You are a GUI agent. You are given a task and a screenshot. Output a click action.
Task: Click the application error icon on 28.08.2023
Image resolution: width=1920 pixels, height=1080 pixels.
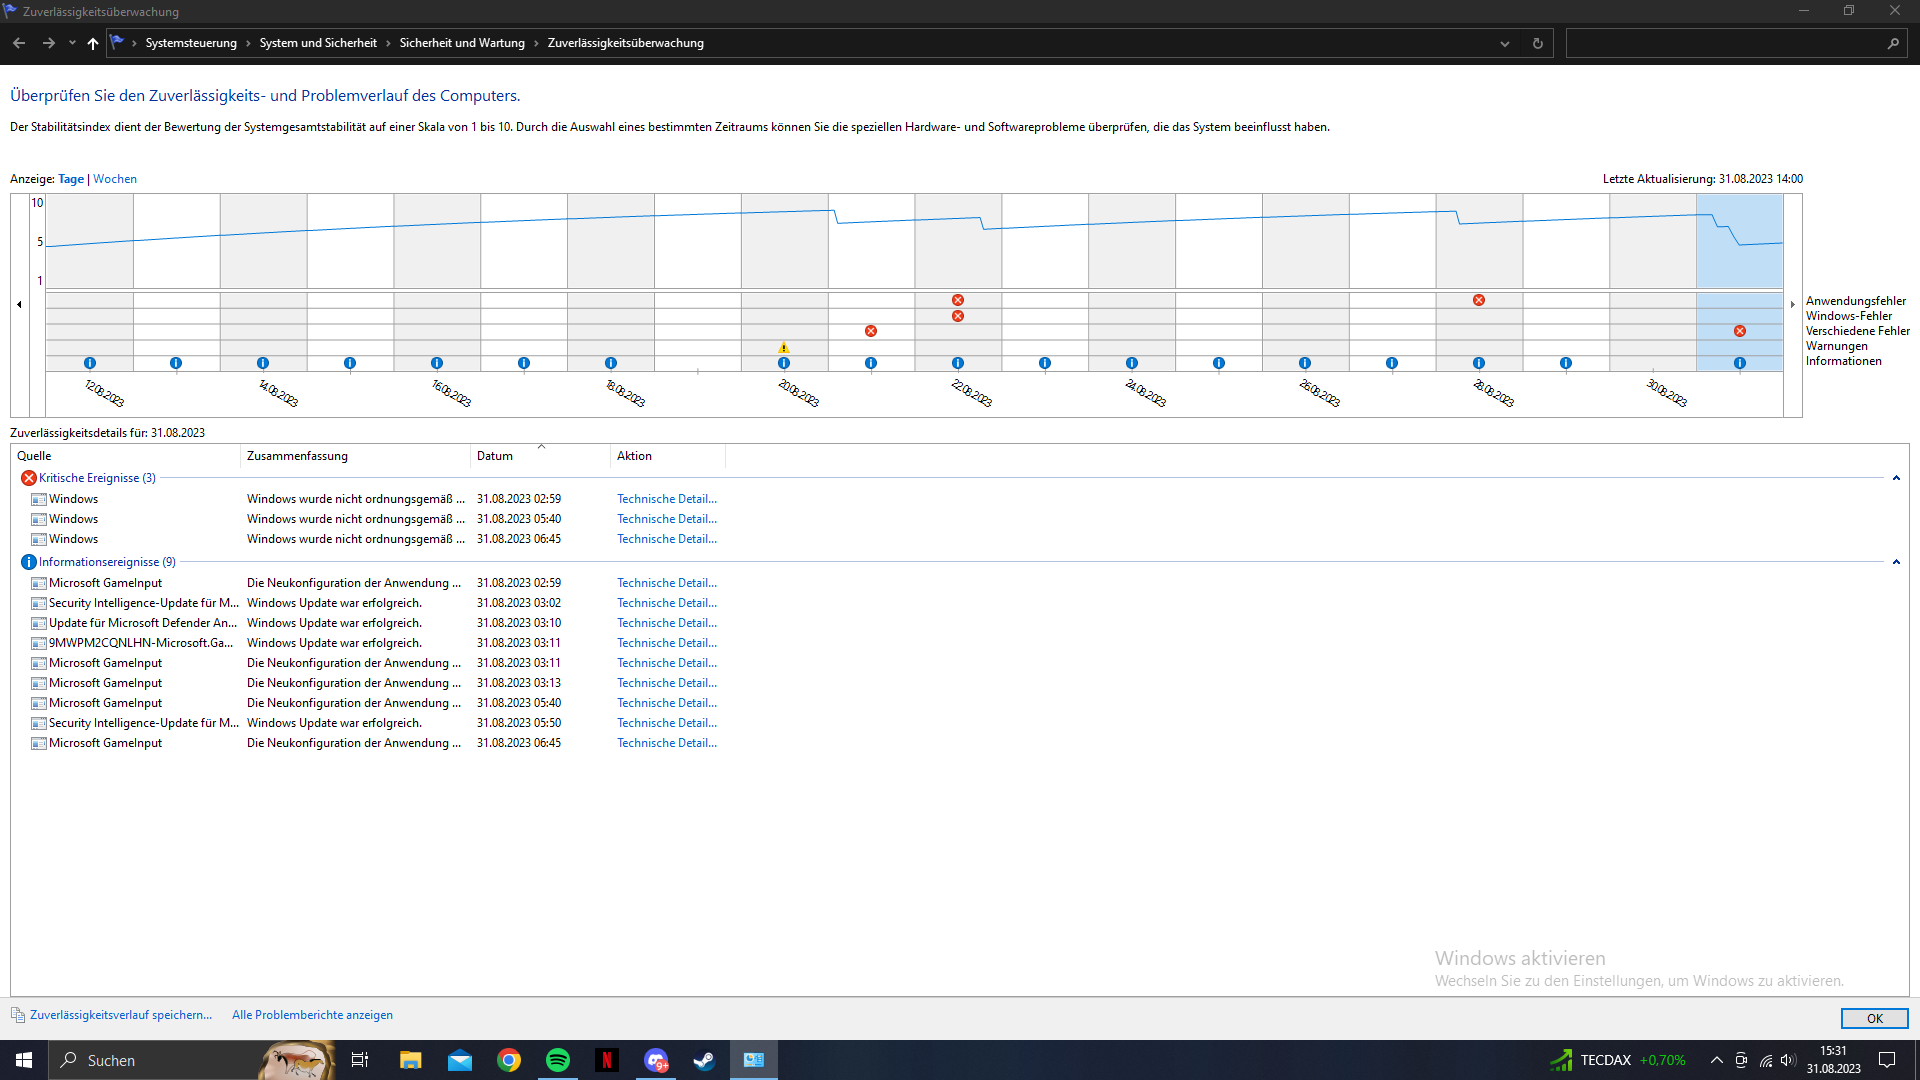click(1479, 300)
